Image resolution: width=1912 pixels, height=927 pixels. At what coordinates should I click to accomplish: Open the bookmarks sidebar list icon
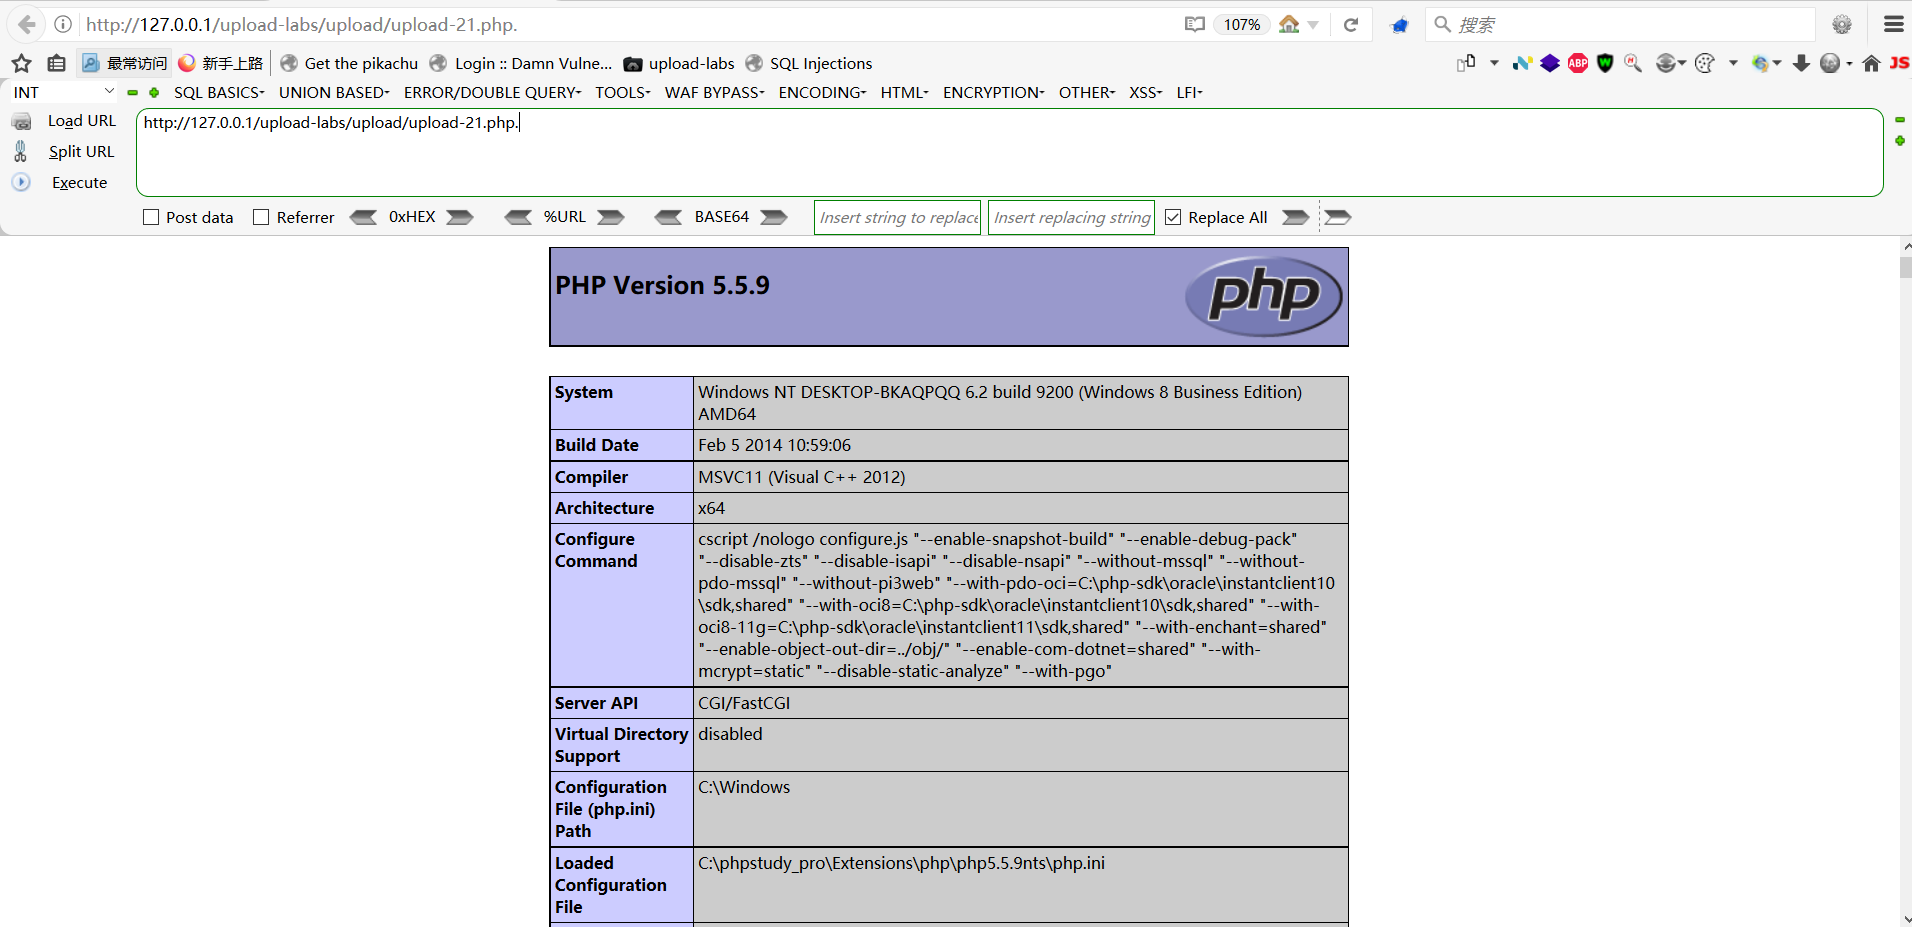point(57,63)
